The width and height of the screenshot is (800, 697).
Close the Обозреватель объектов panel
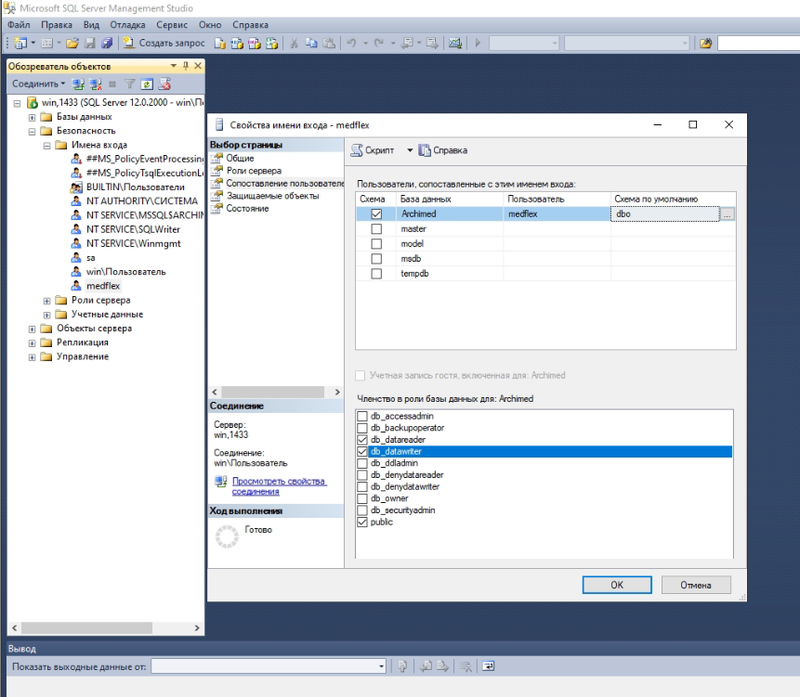pos(198,66)
